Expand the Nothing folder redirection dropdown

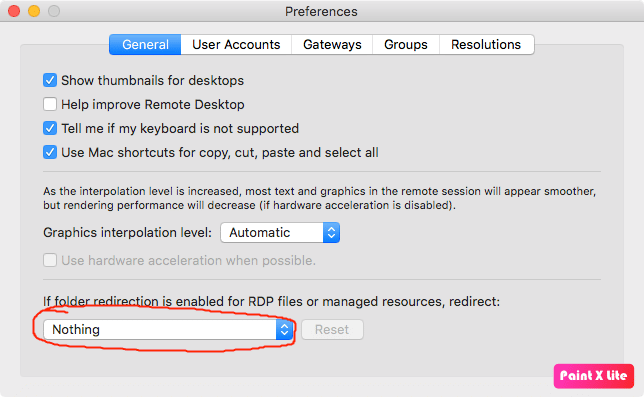[x=168, y=330]
